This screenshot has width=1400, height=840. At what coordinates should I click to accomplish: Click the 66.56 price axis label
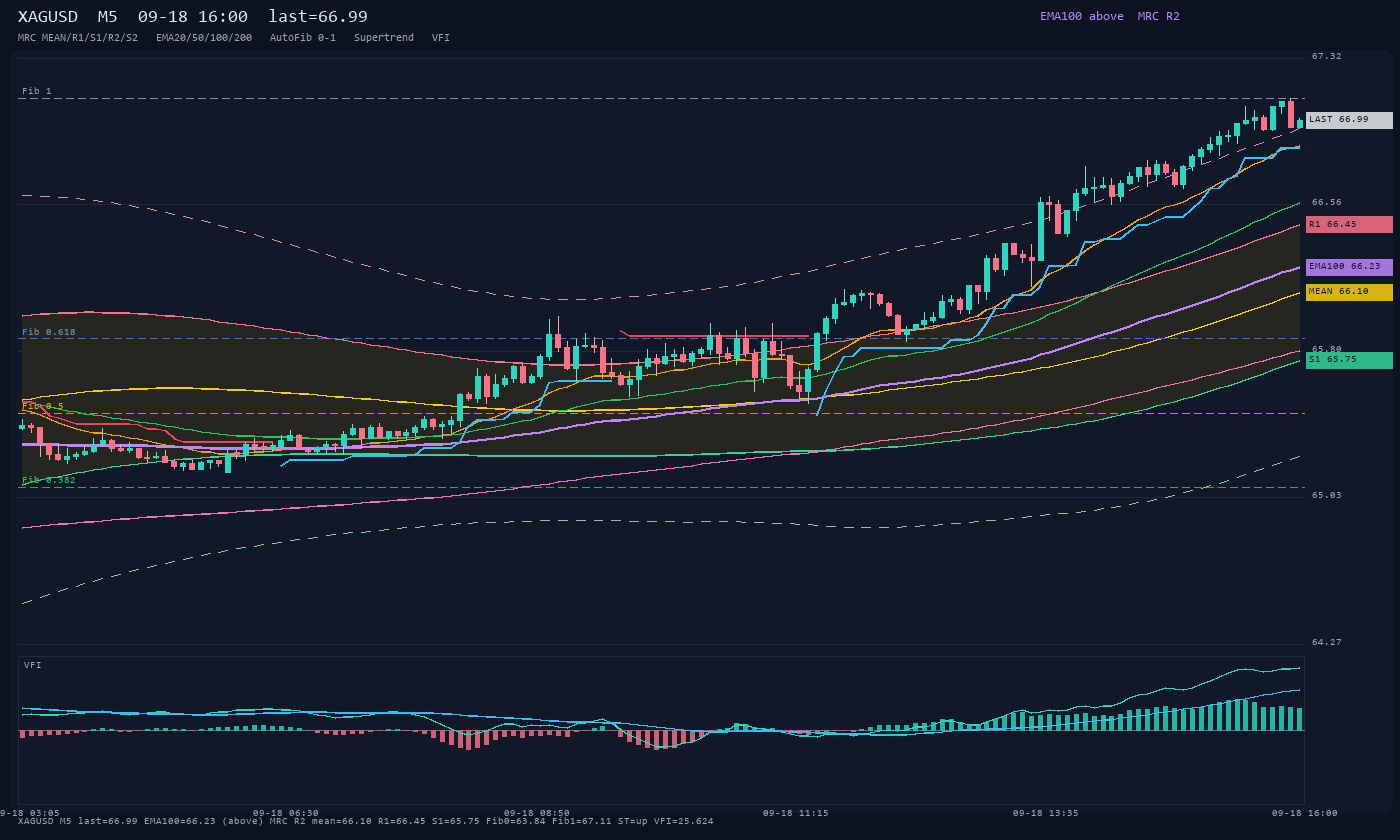click(x=1327, y=202)
